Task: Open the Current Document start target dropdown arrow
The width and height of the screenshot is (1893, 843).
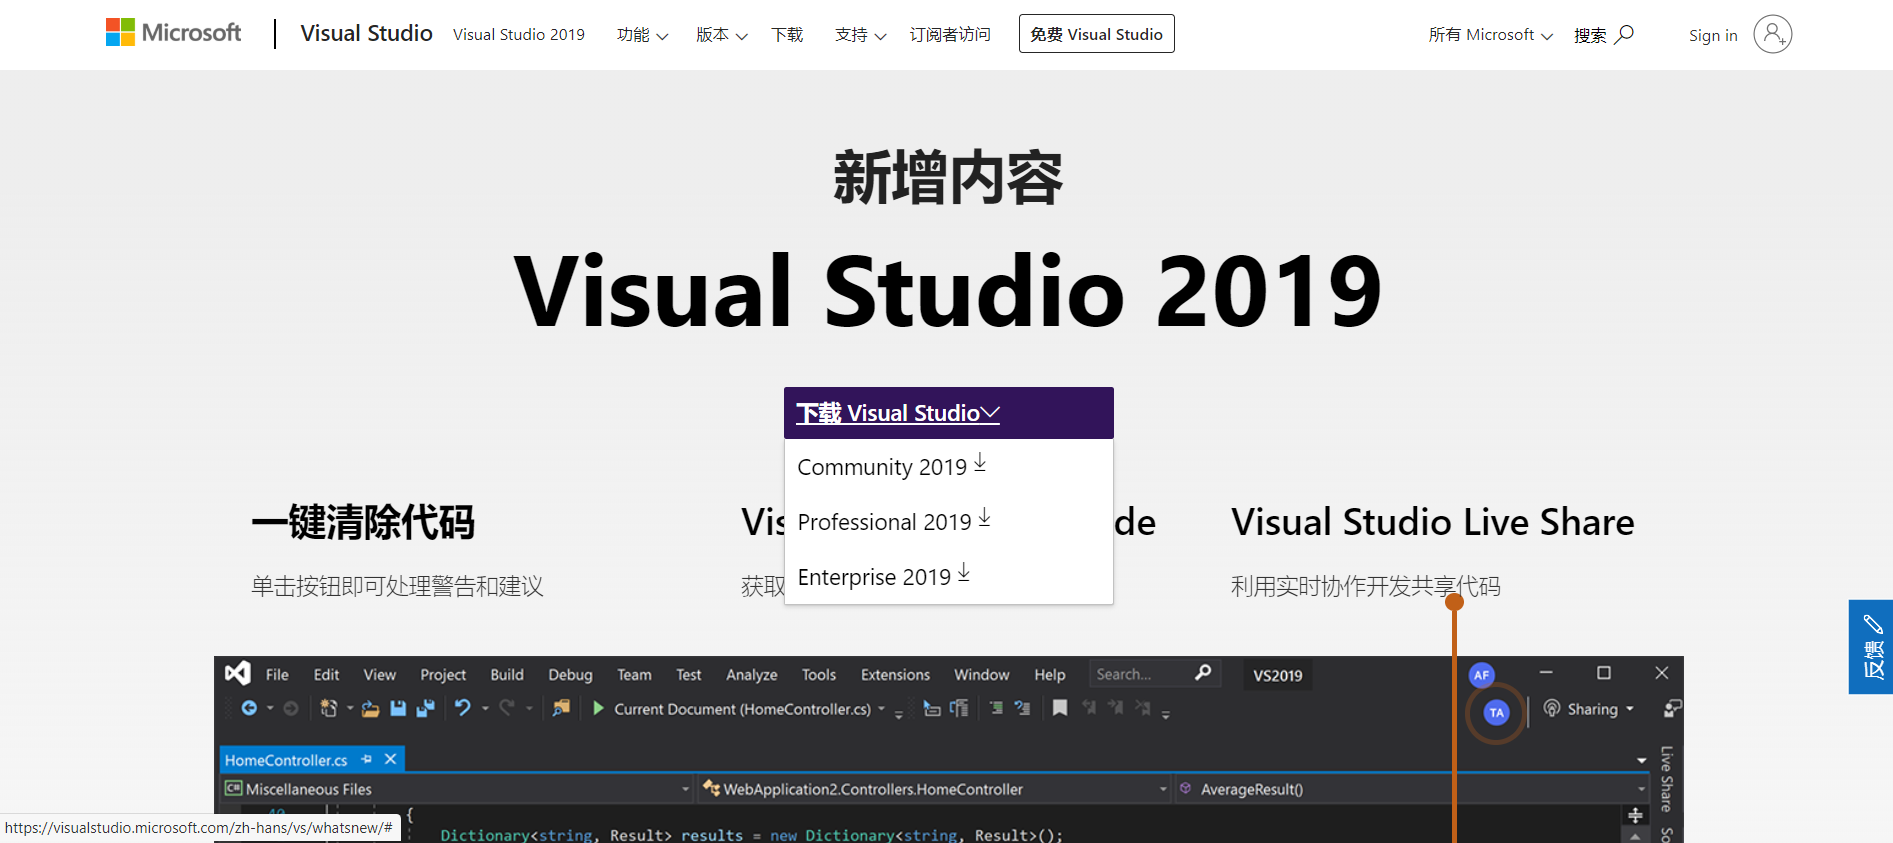Action: [x=881, y=709]
